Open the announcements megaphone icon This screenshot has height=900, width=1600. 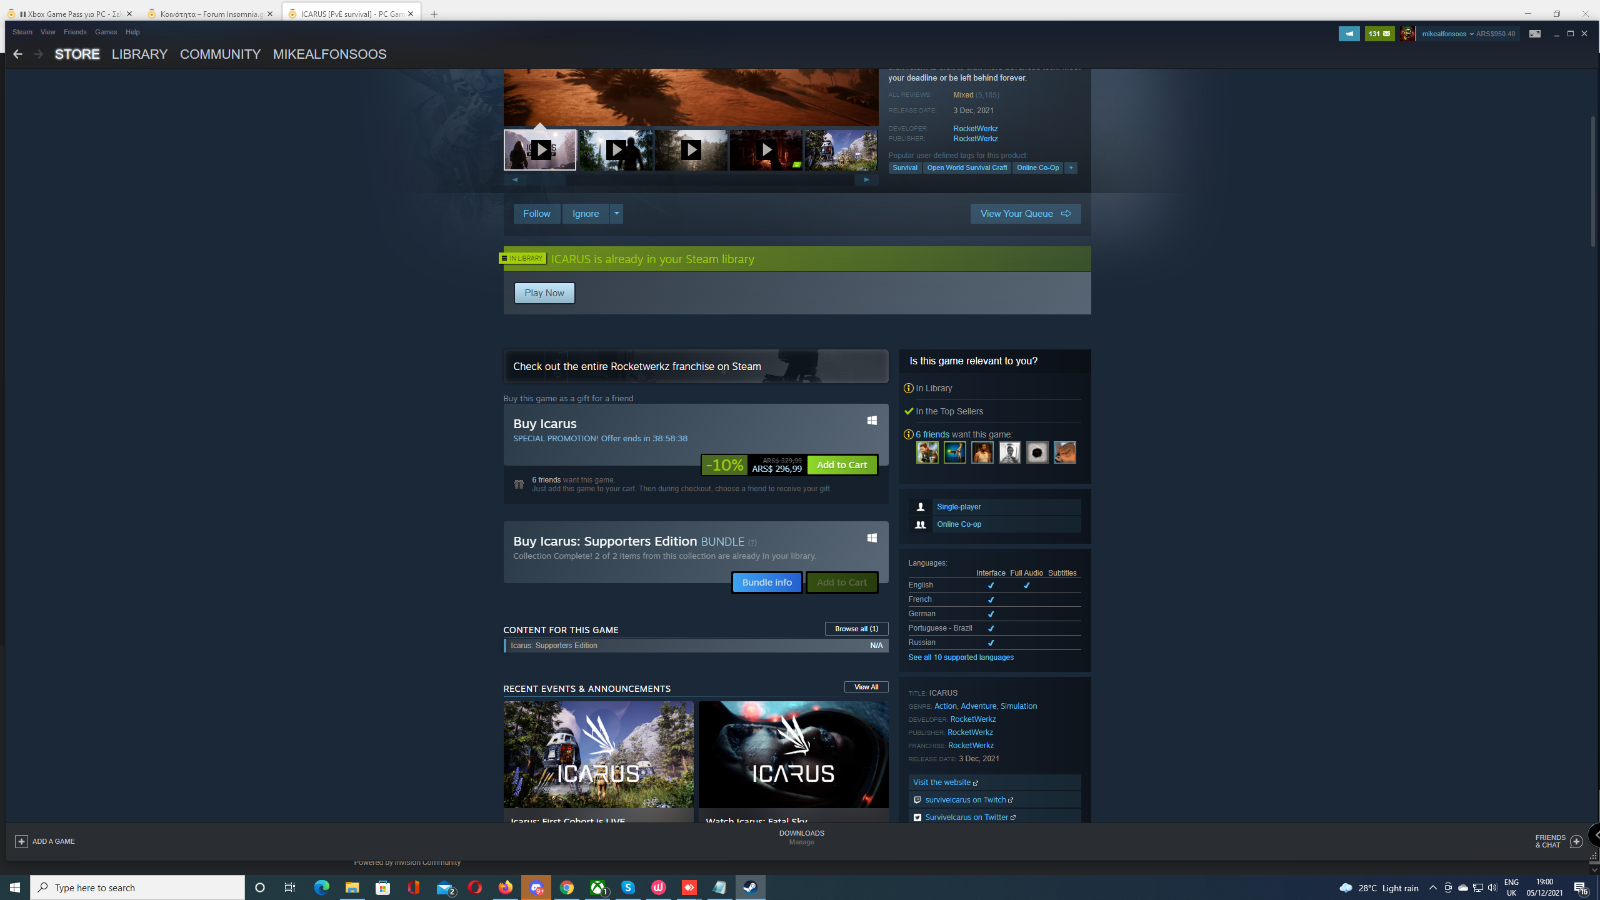(x=1349, y=33)
